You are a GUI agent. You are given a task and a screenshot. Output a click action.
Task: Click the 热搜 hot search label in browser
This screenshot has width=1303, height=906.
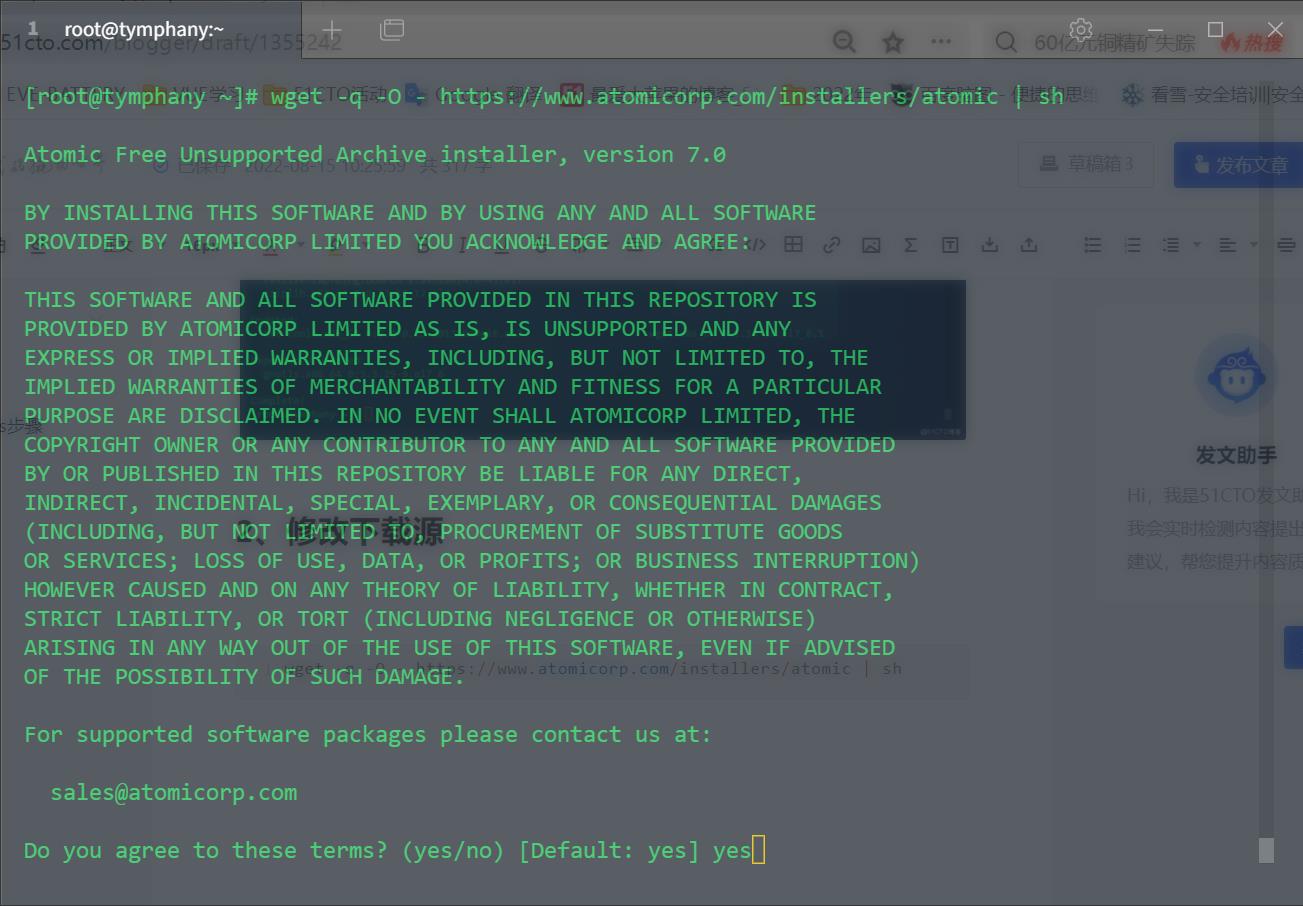pyautogui.click(x=1251, y=42)
